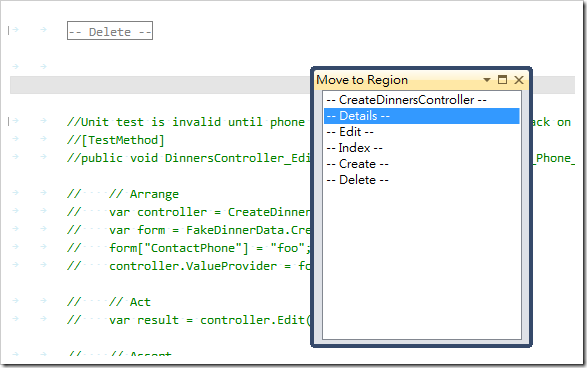Maximize the Move to Region window
This screenshot has width=587, height=368.
pyautogui.click(x=502, y=80)
